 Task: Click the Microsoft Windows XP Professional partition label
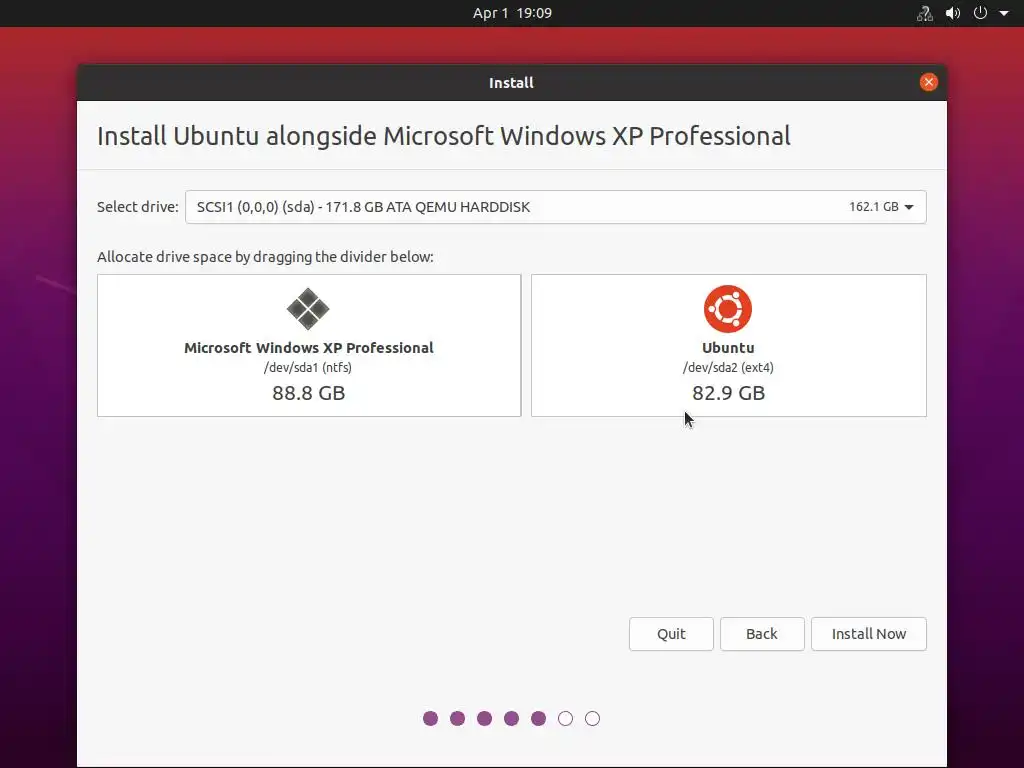click(309, 347)
